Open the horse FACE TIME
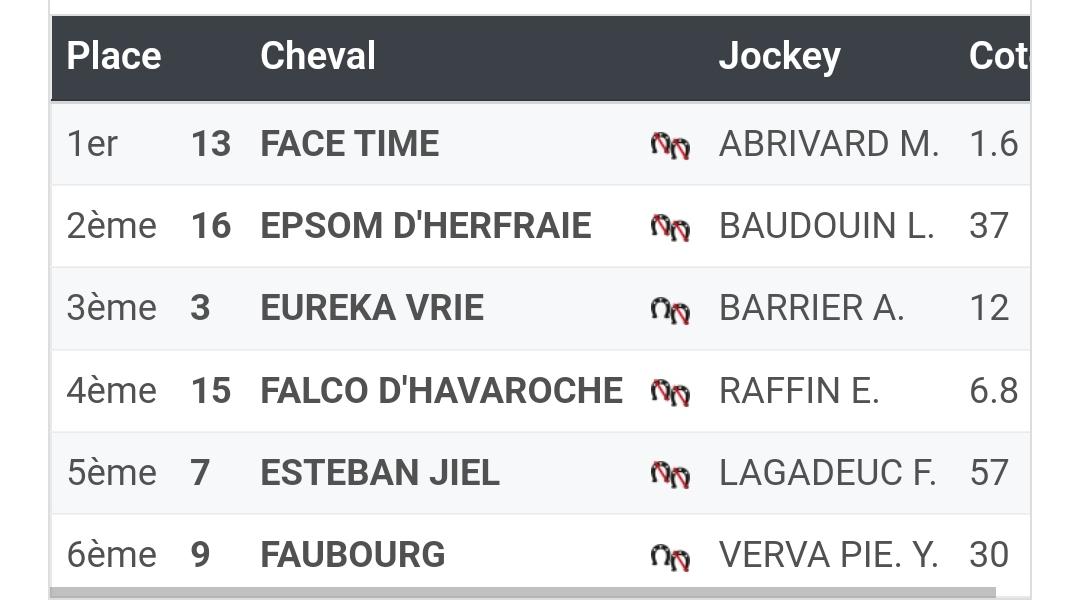 point(350,144)
